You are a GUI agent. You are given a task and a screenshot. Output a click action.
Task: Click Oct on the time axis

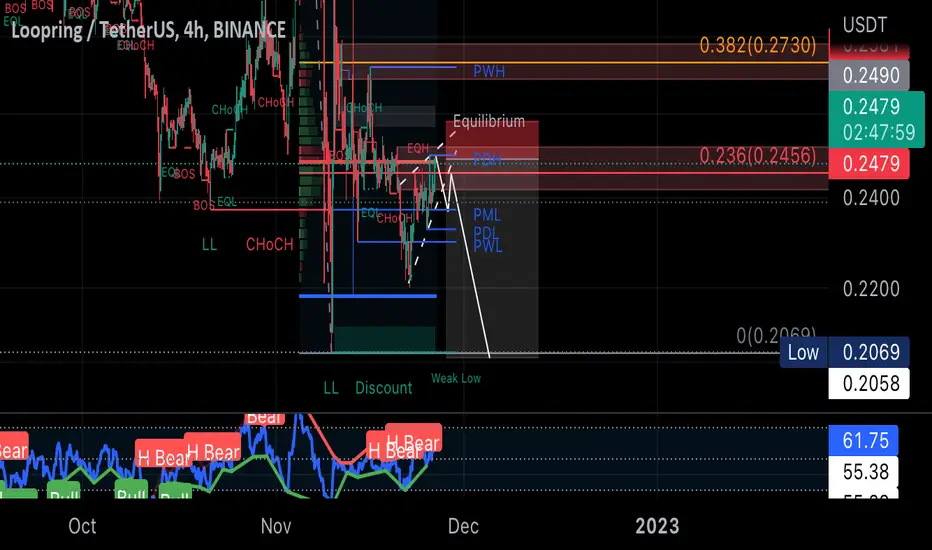(82, 526)
